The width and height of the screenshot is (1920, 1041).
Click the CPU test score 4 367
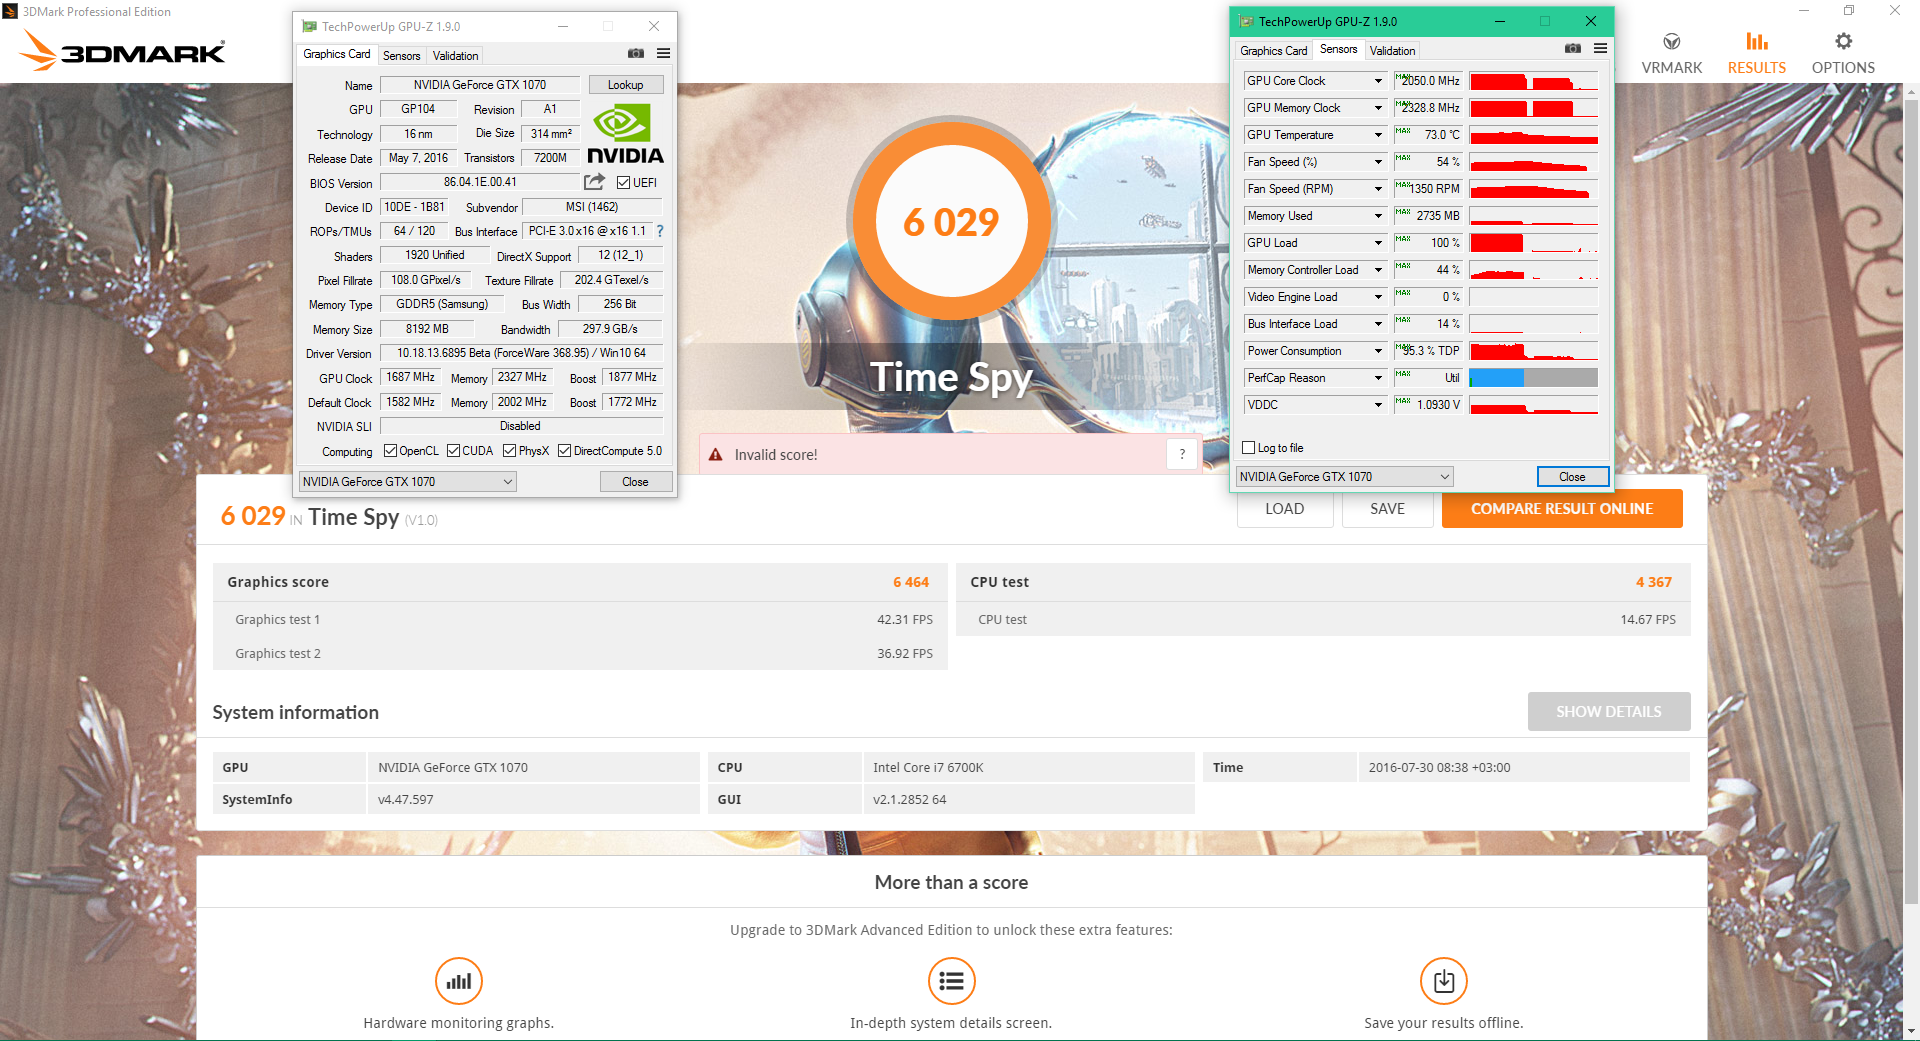pos(1654,582)
